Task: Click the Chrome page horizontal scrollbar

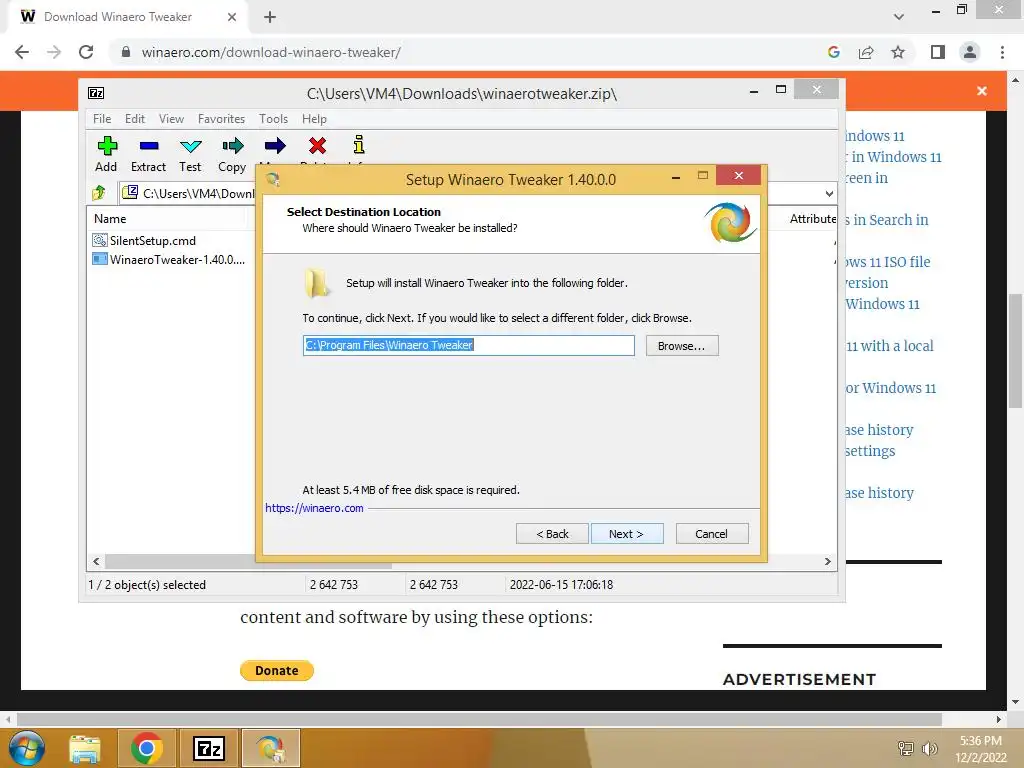Action: [x=479, y=720]
